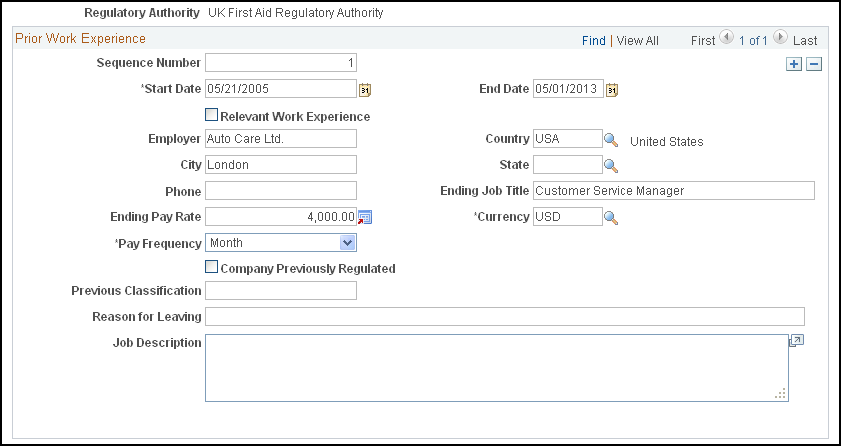Click into the Employer field
Screen dimensions: 841x446
coord(281,138)
